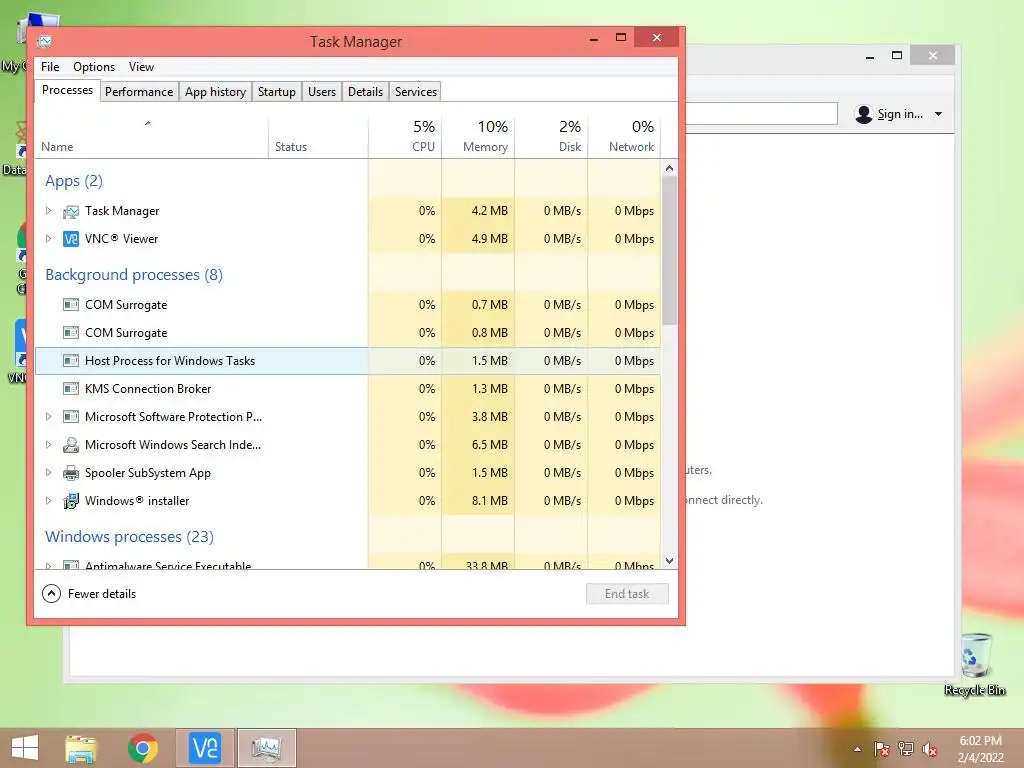Screen dimensions: 1024x768
Task: Open the Windows Start button
Action: (x=25, y=748)
